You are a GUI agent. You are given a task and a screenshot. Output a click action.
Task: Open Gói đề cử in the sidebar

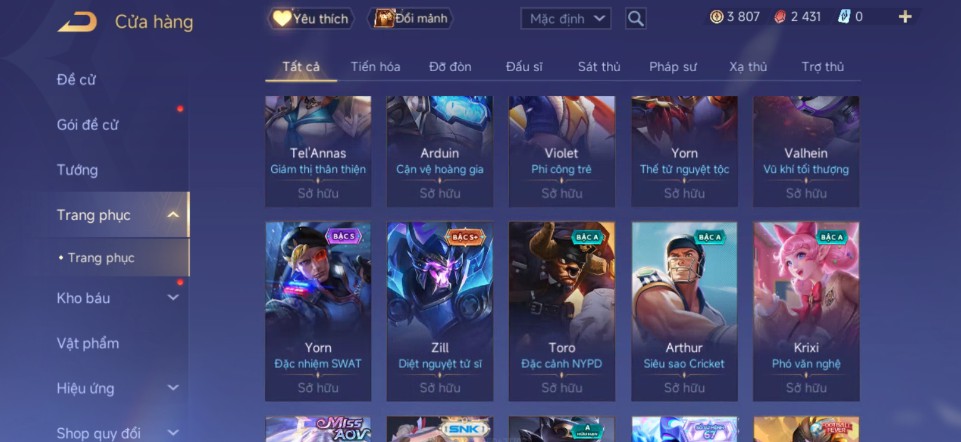(x=87, y=125)
